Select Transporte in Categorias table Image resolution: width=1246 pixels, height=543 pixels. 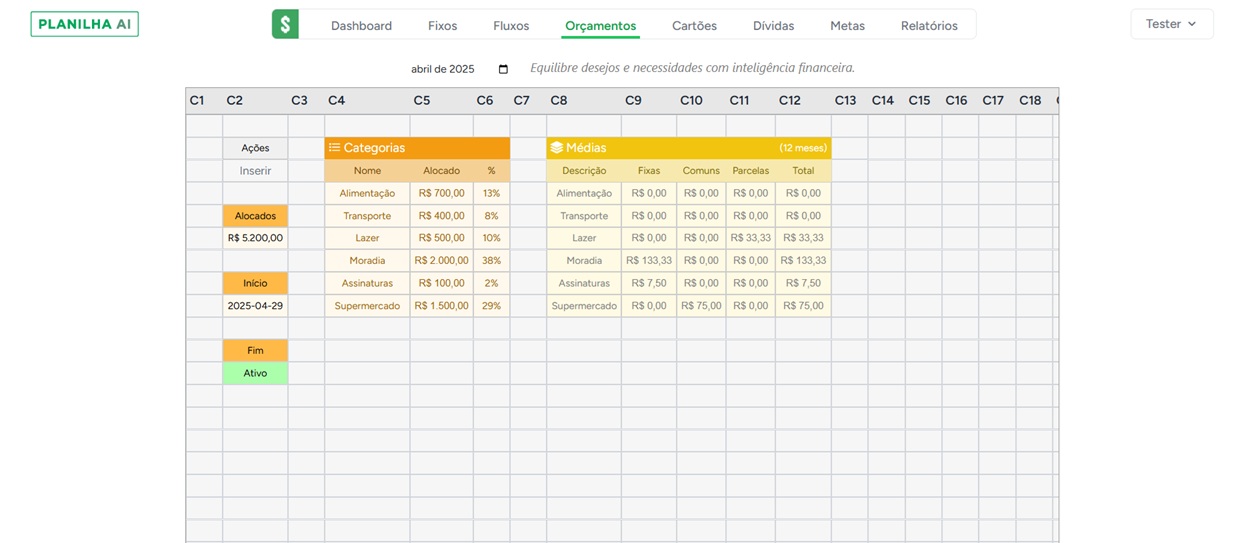click(367, 216)
